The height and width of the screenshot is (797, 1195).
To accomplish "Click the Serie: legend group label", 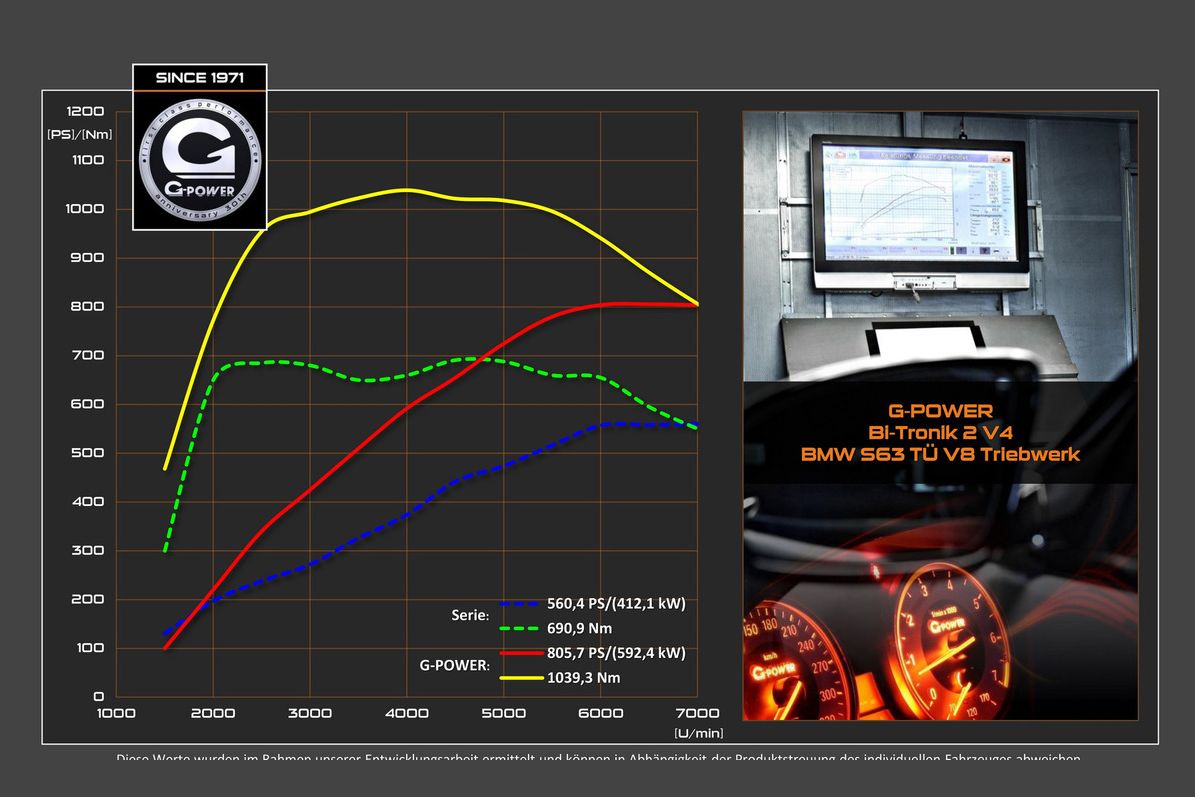I will tap(470, 616).
